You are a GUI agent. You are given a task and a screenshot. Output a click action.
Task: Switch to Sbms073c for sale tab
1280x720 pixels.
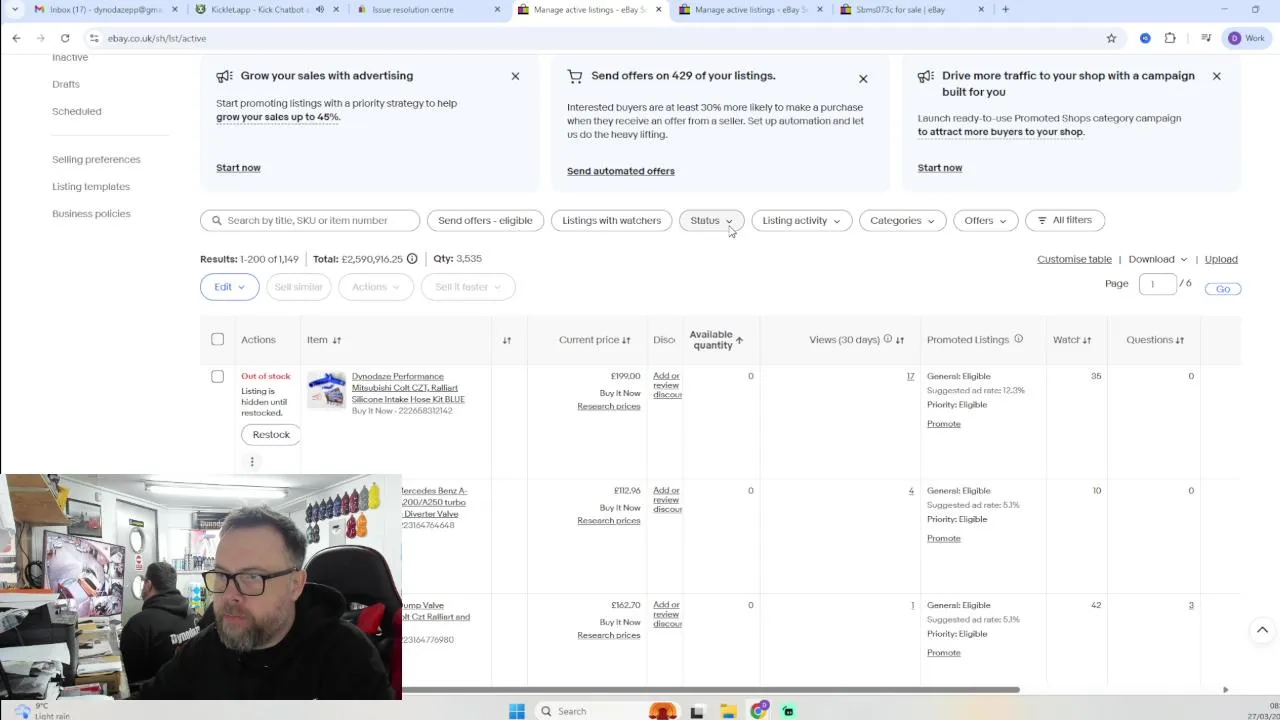coord(912,10)
